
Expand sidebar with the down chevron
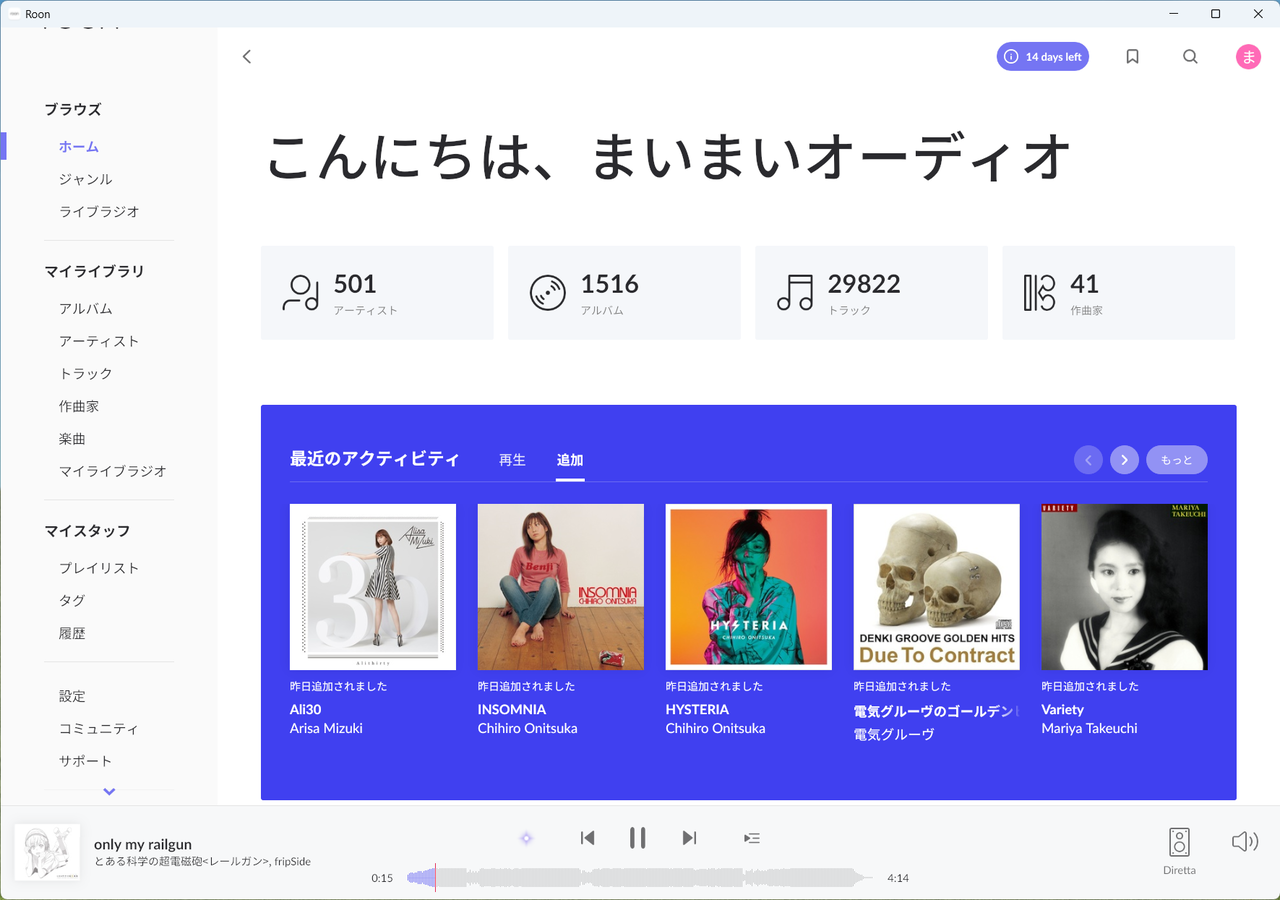(109, 792)
